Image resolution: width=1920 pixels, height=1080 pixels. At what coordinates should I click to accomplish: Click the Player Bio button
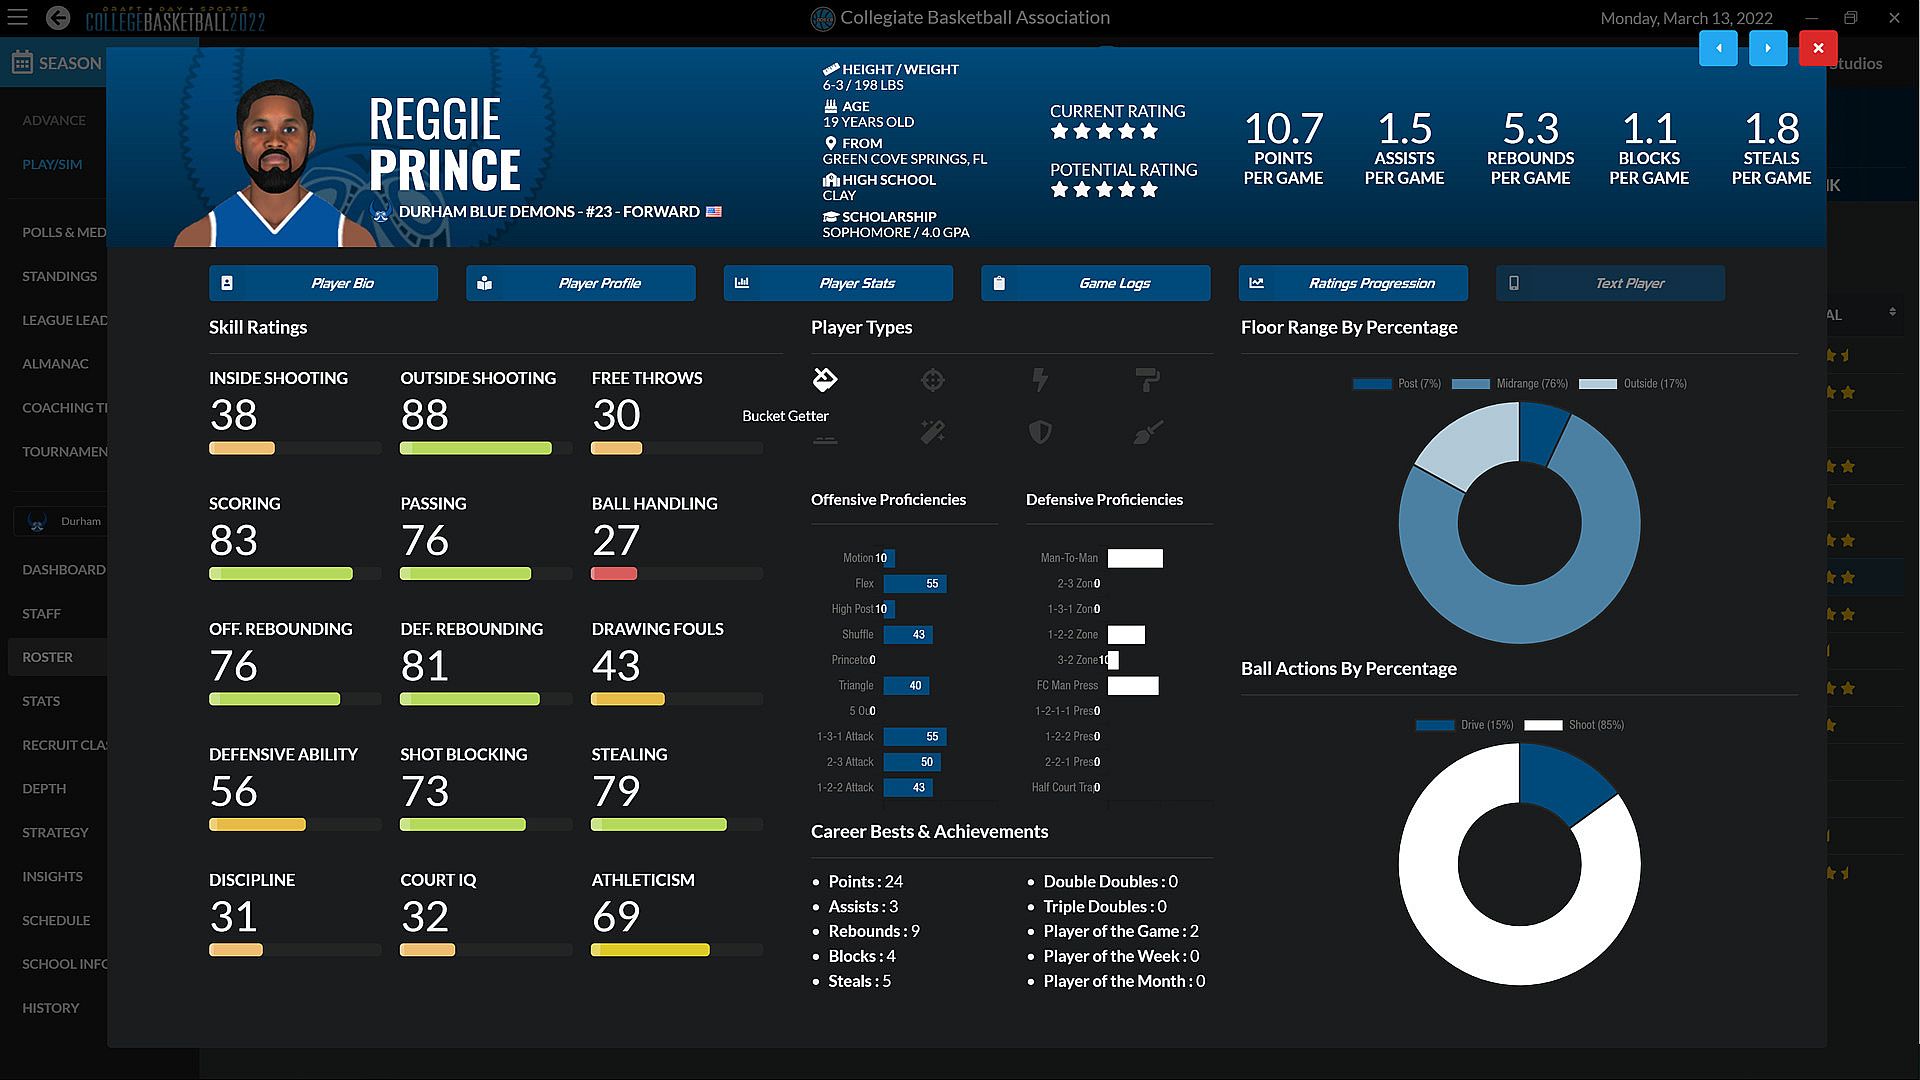coord(323,283)
